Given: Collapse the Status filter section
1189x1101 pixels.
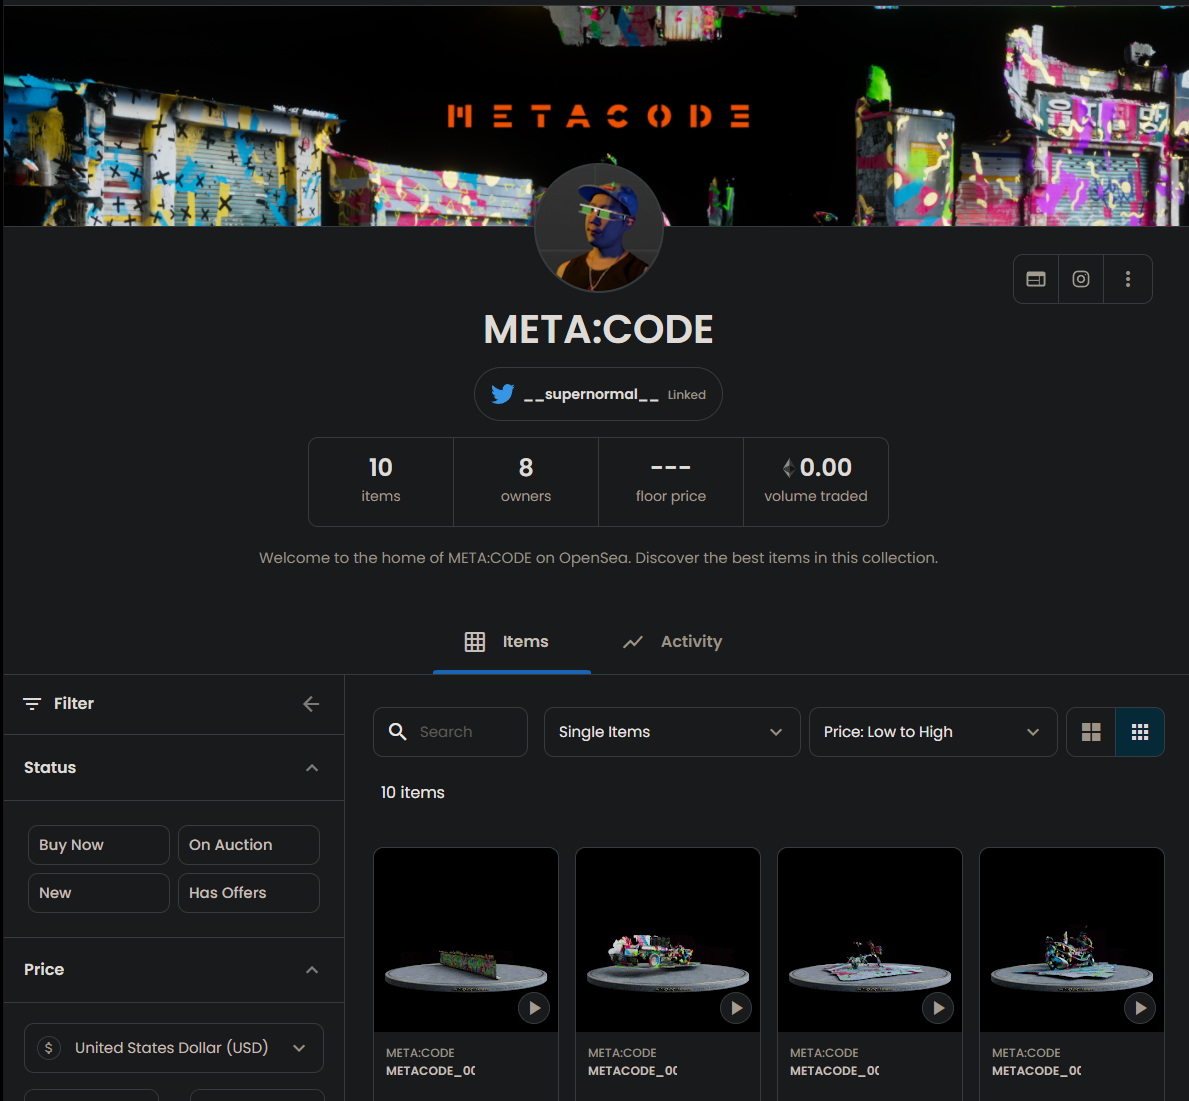Looking at the screenshot, I should coord(312,767).
